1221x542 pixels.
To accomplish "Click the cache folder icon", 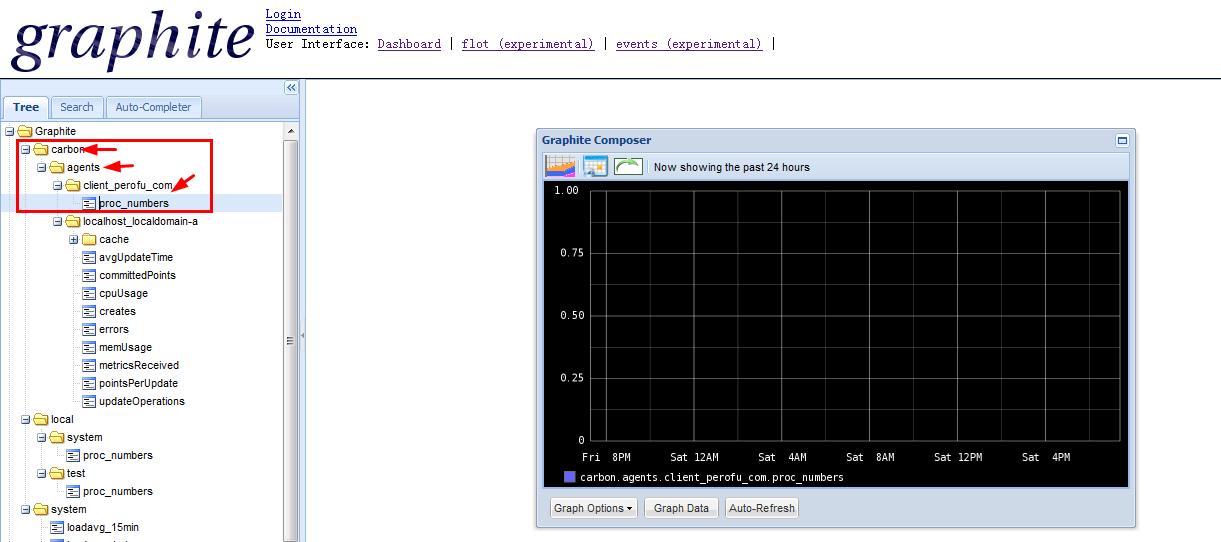I will [89, 239].
